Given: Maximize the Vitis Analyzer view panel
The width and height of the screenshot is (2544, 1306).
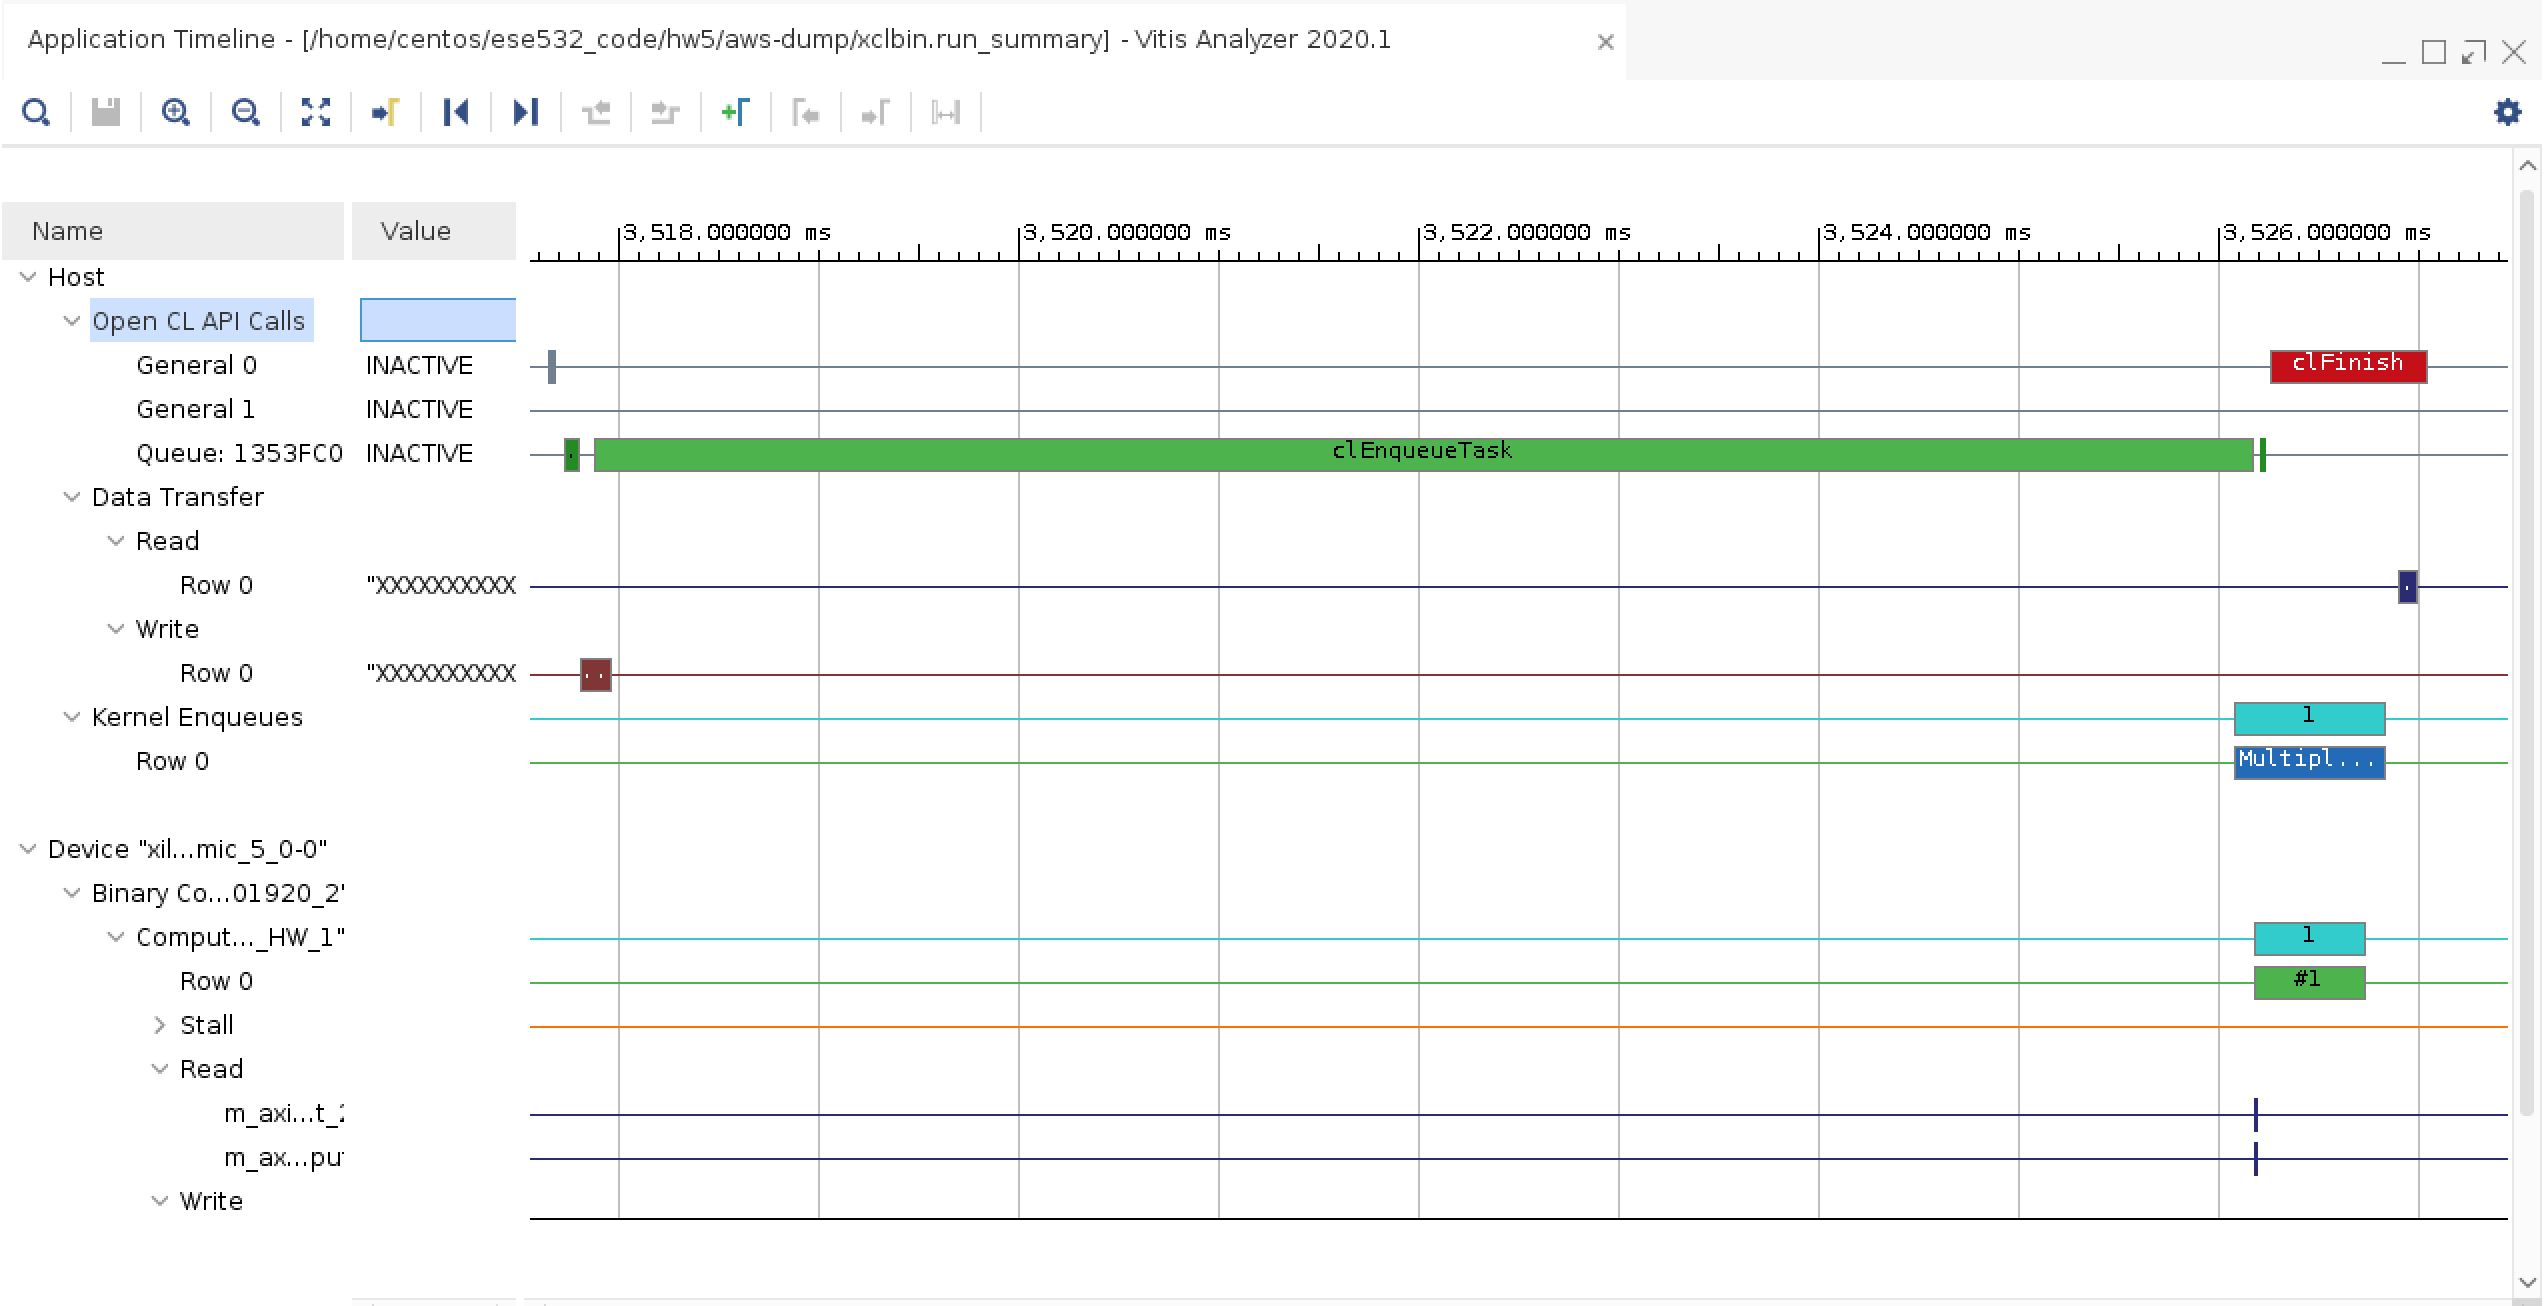Looking at the screenshot, I should tap(2433, 52).
